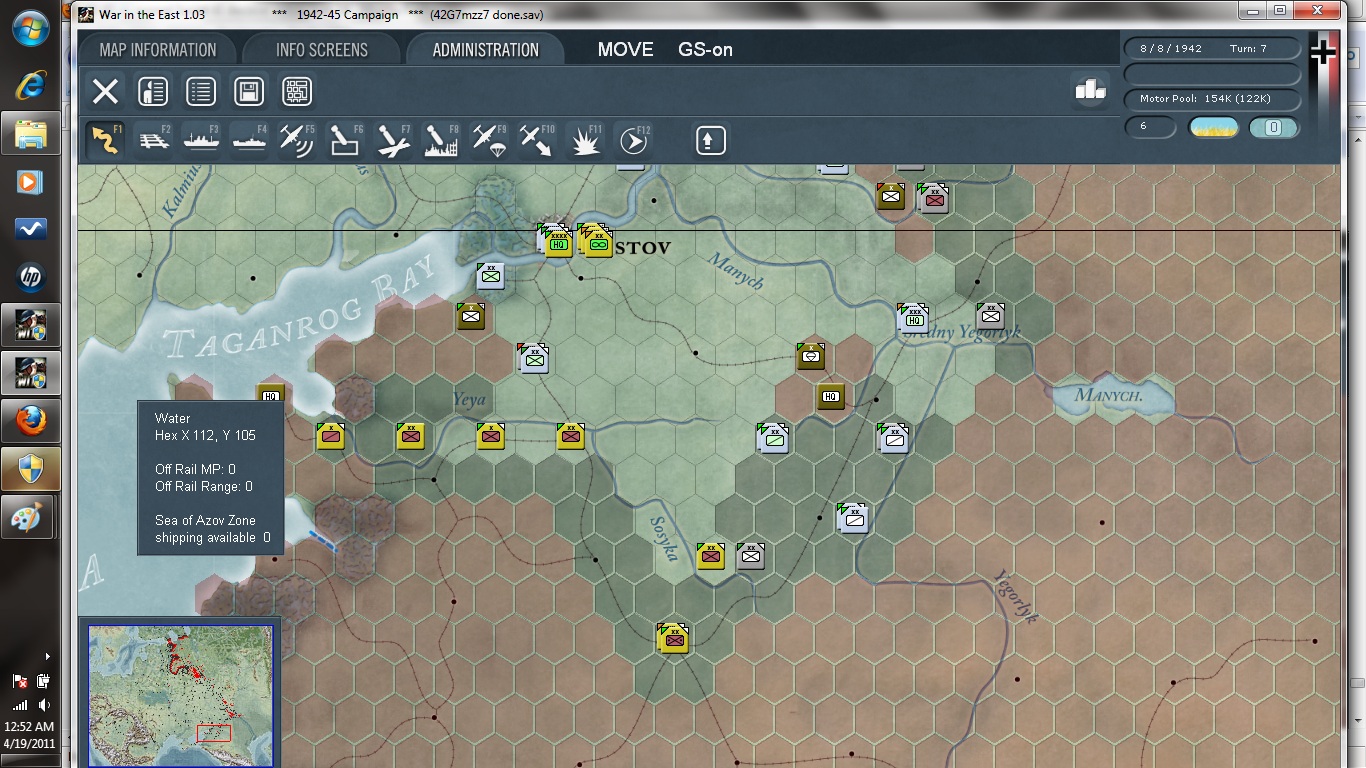Click the Yeya river label
The height and width of the screenshot is (768, 1366).
469,400
